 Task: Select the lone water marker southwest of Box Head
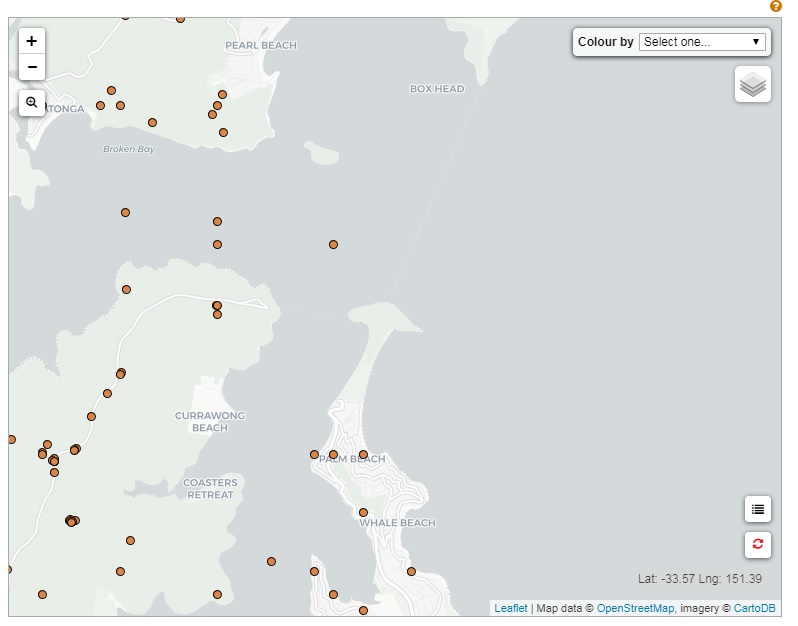click(x=333, y=244)
